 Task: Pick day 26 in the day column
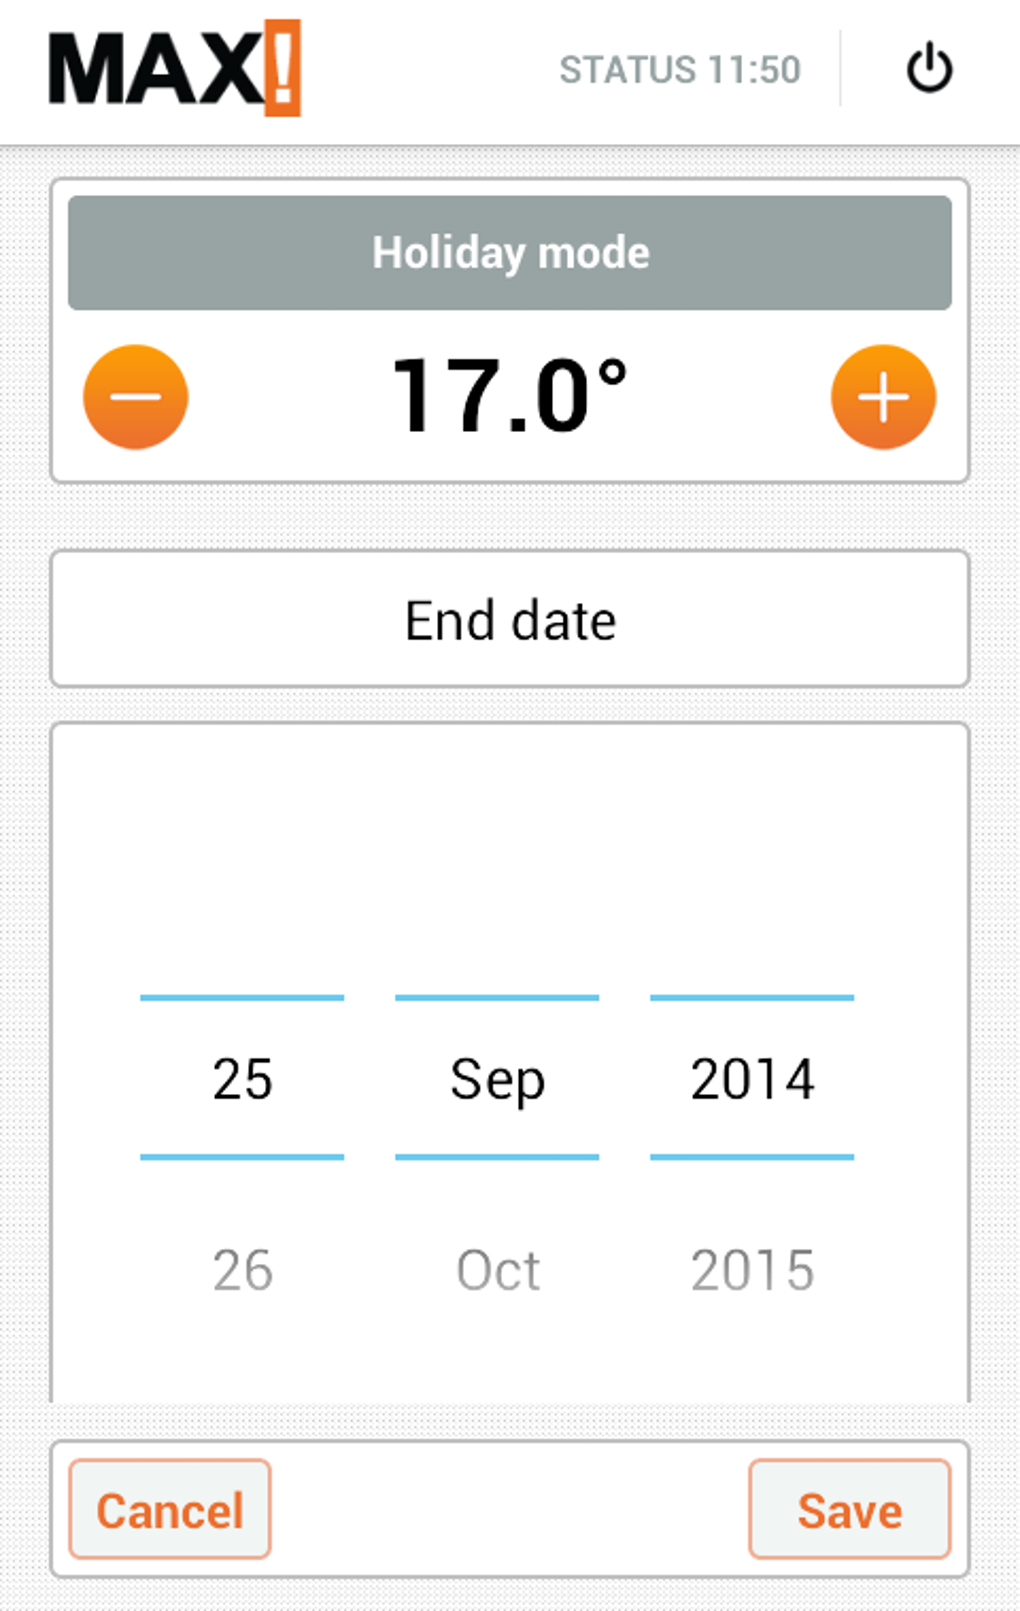[x=242, y=1270]
